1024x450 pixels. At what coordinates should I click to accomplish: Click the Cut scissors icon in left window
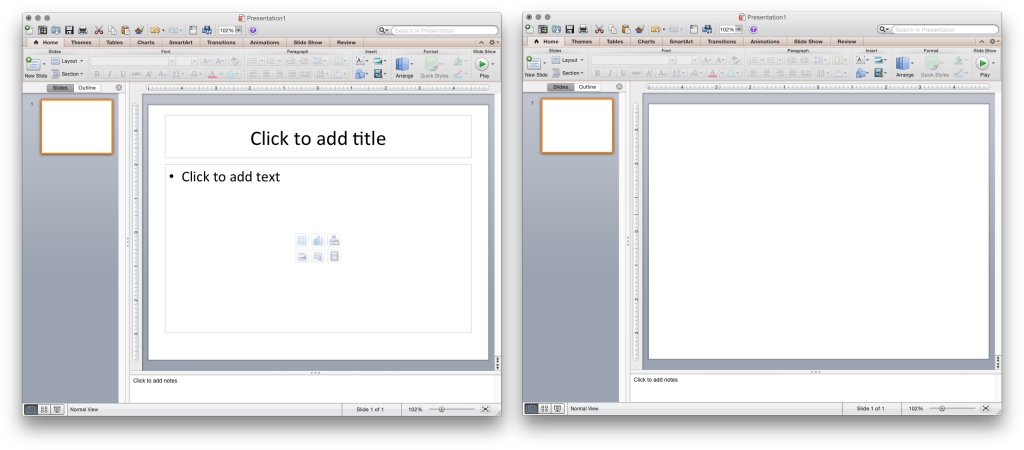pyautogui.click(x=99, y=30)
